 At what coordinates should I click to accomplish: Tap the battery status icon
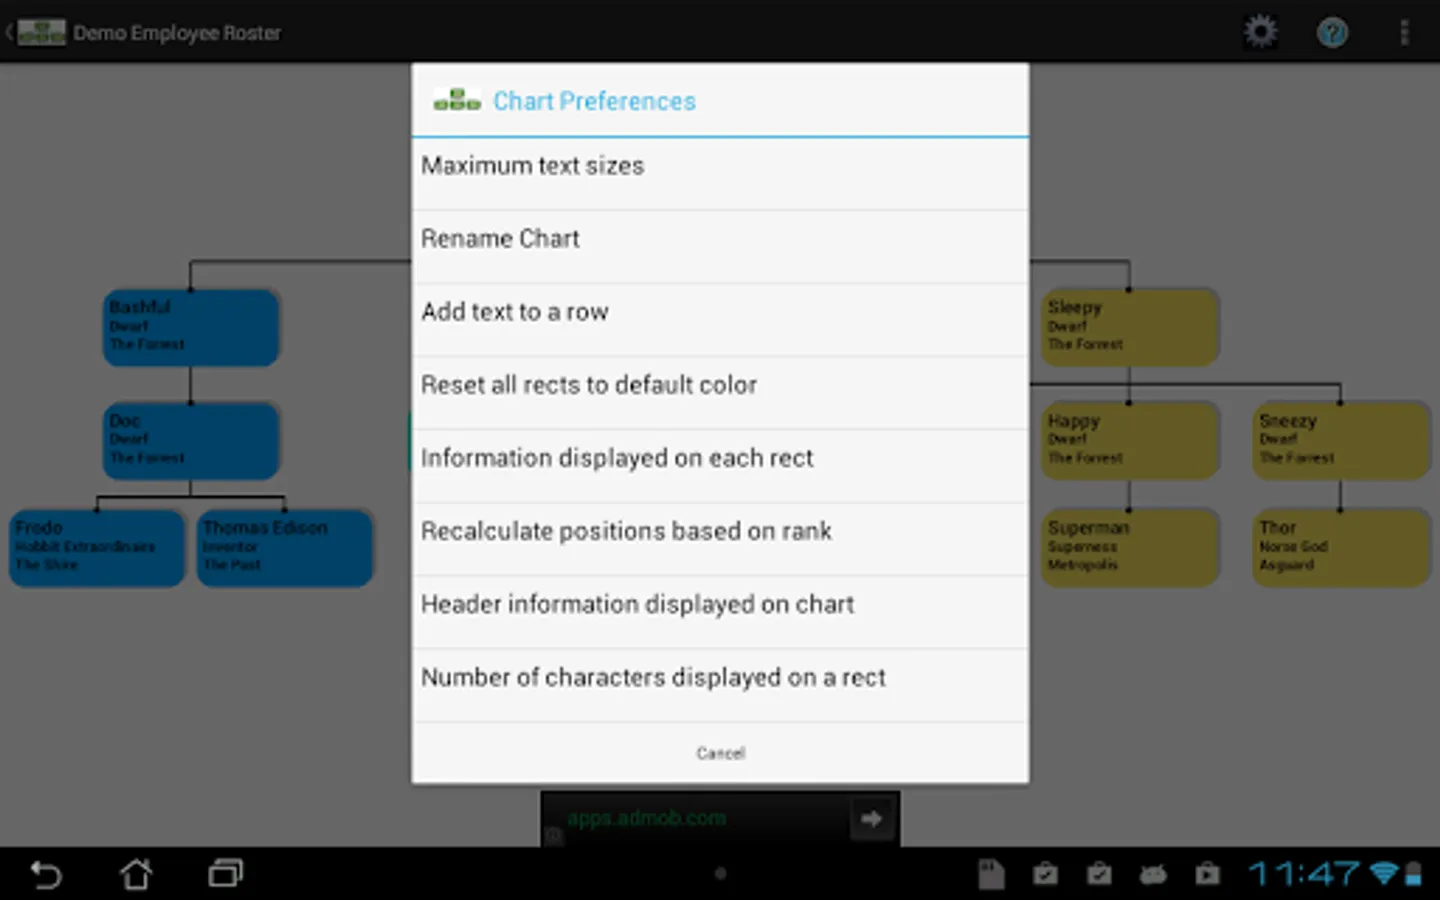(1413, 873)
